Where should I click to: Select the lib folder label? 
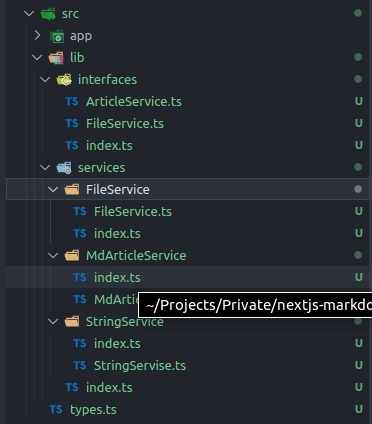[77, 58]
